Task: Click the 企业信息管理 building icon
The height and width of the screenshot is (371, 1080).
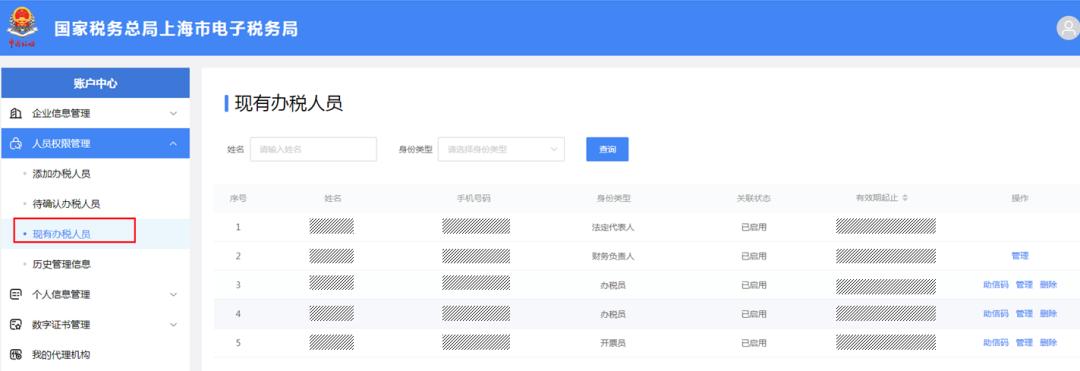Action: tap(17, 114)
